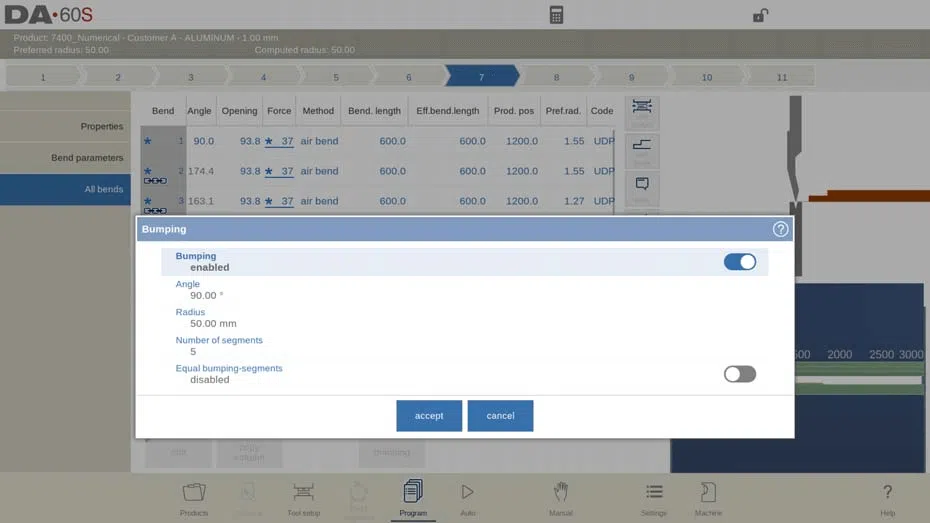Click the unlock padlock icon
The width and height of the screenshot is (930, 523).
[760, 15]
